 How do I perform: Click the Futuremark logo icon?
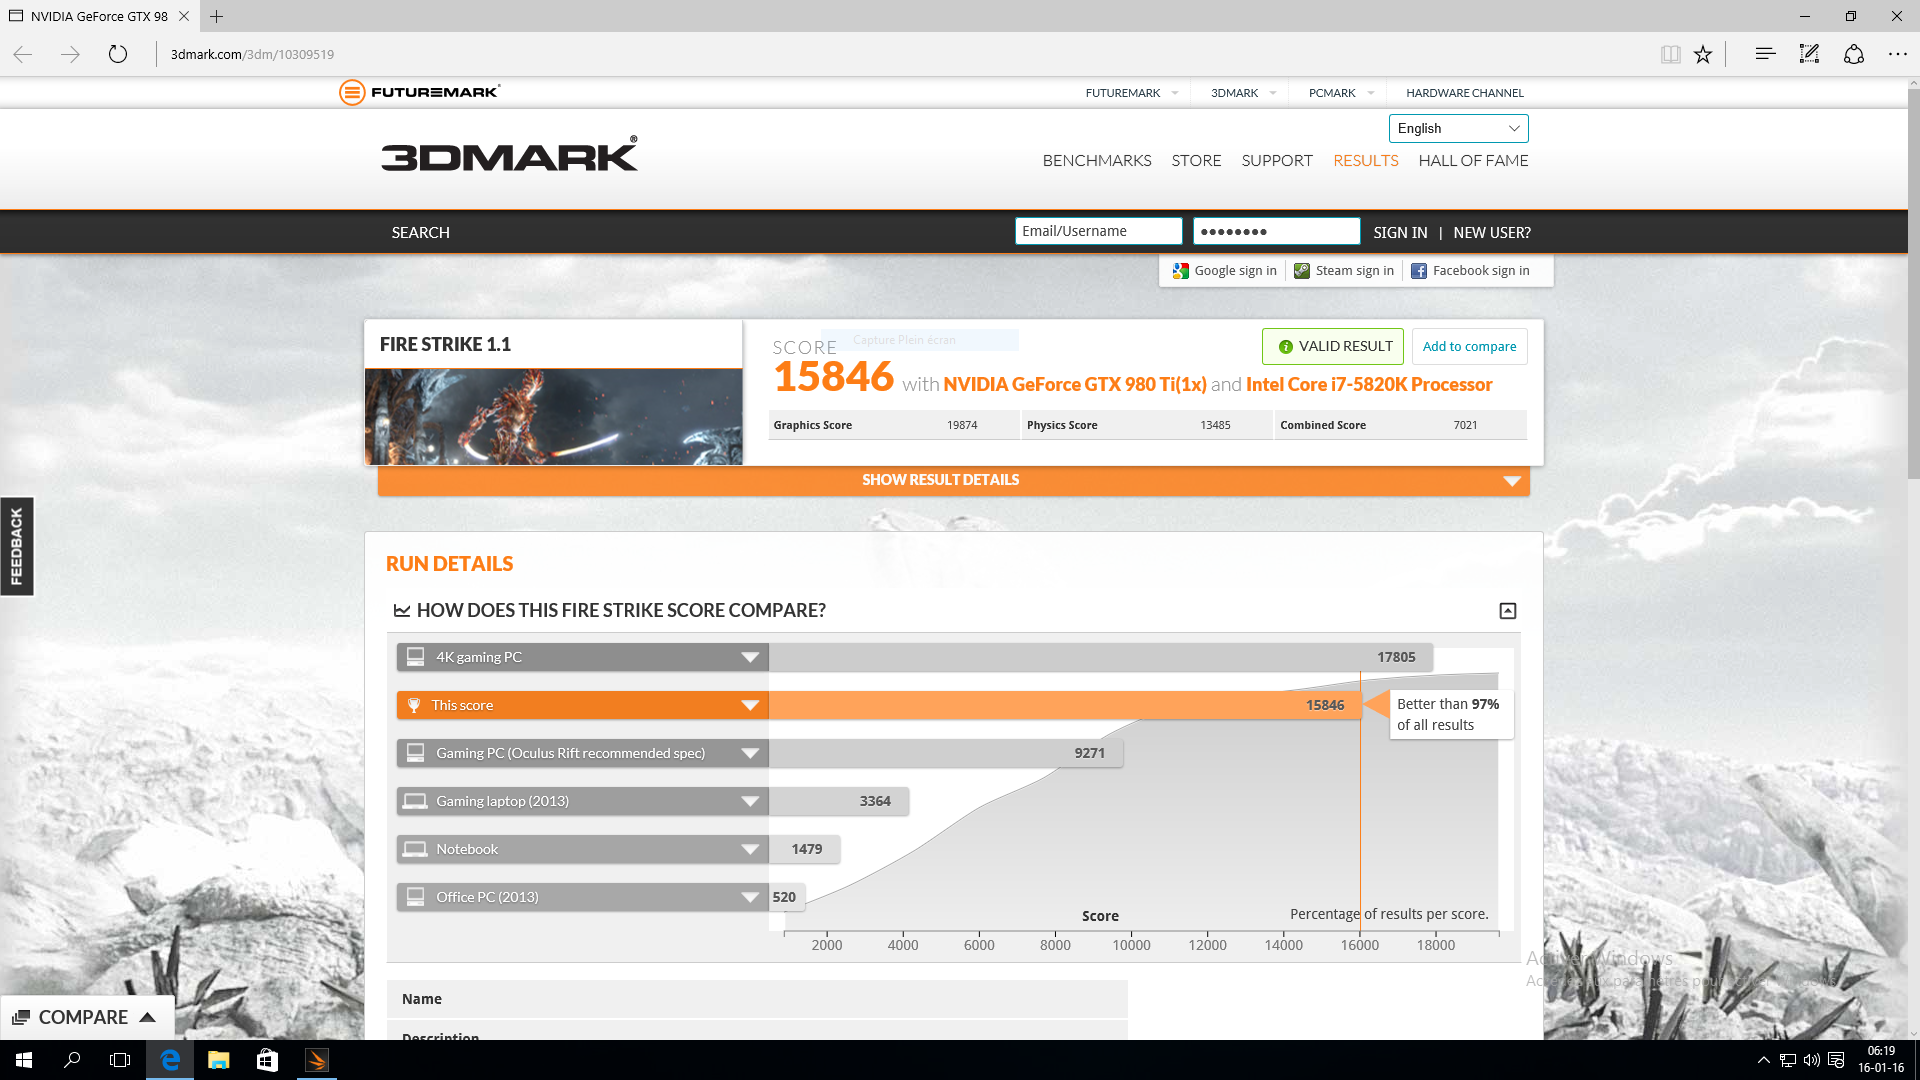tap(352, 92)
